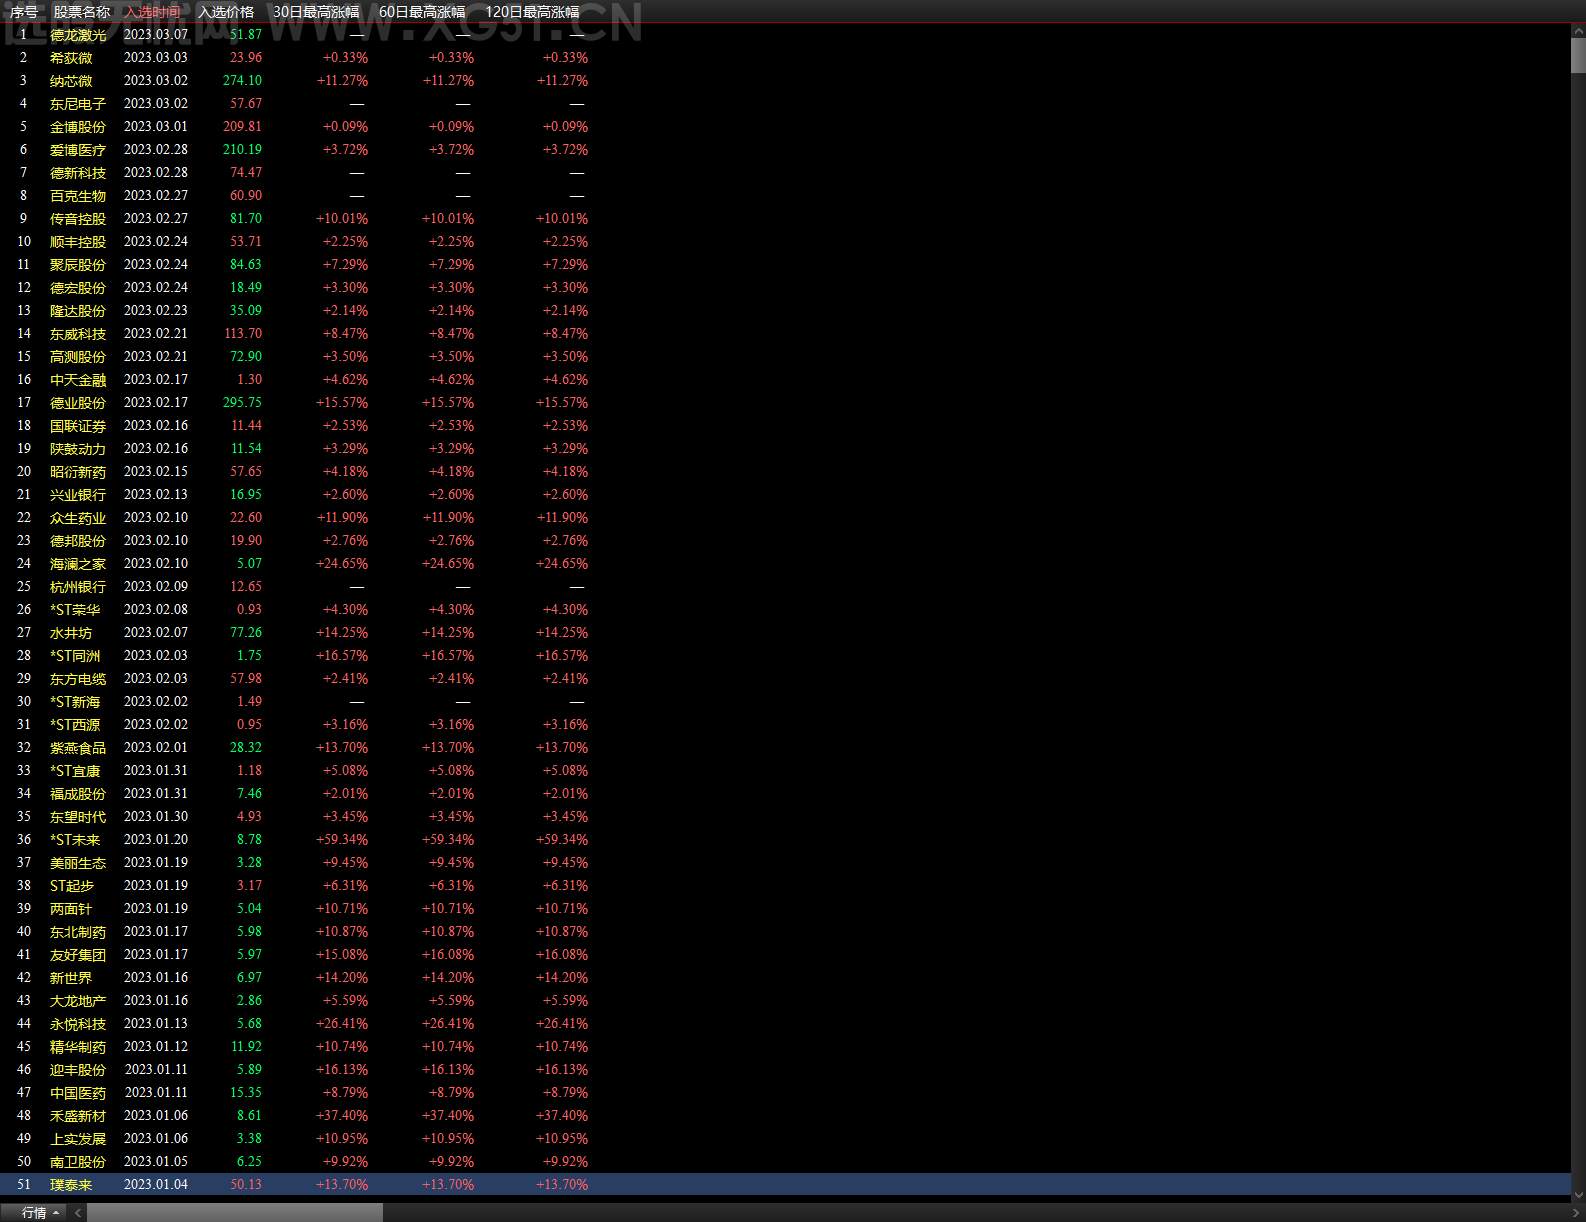Click the vertical scrollbar down arrow
The height and width of the screenshot is (1222, 1586).
1578,1194
